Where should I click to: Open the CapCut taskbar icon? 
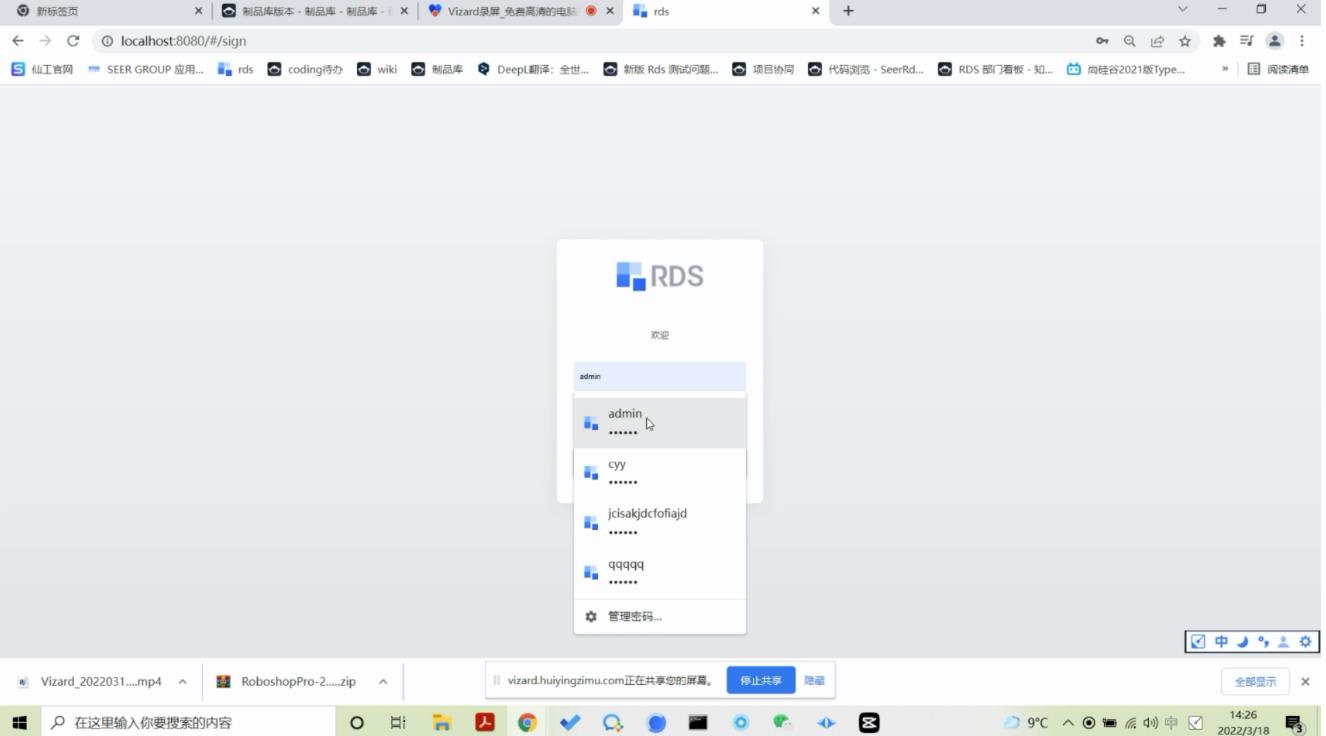pos(869,722)
